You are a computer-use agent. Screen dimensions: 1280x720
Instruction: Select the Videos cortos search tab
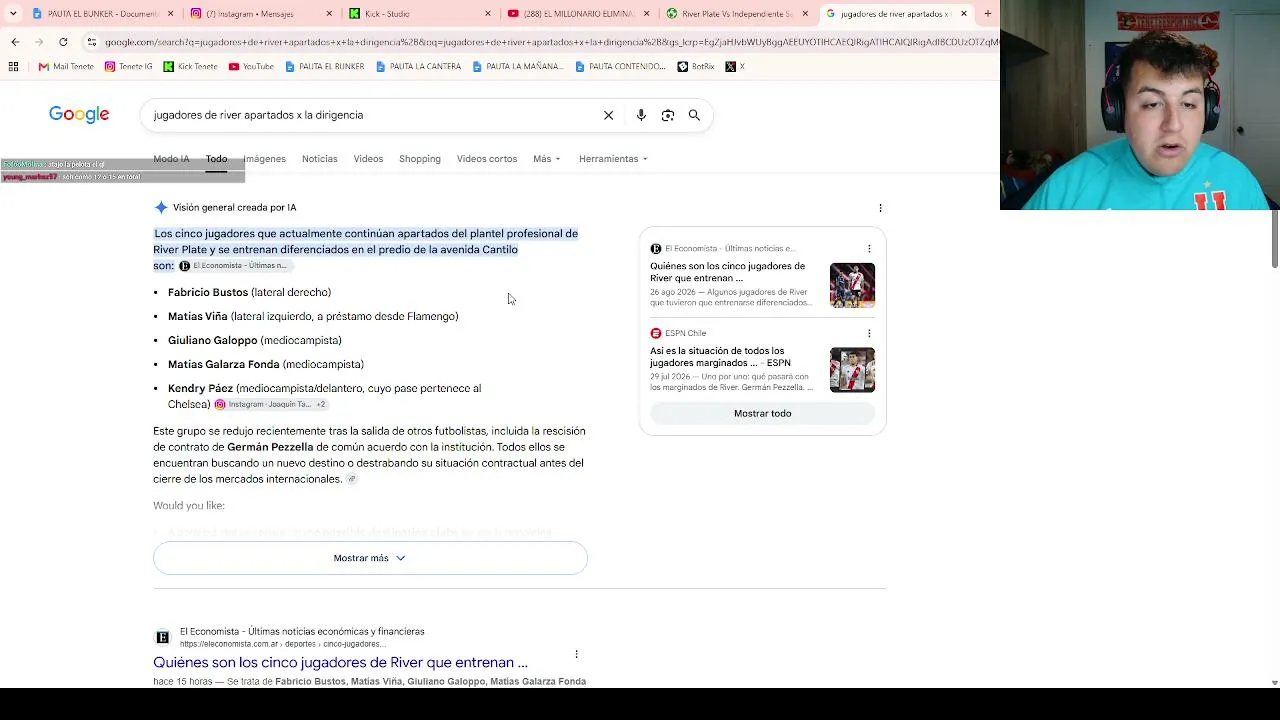tap(487, 159)
